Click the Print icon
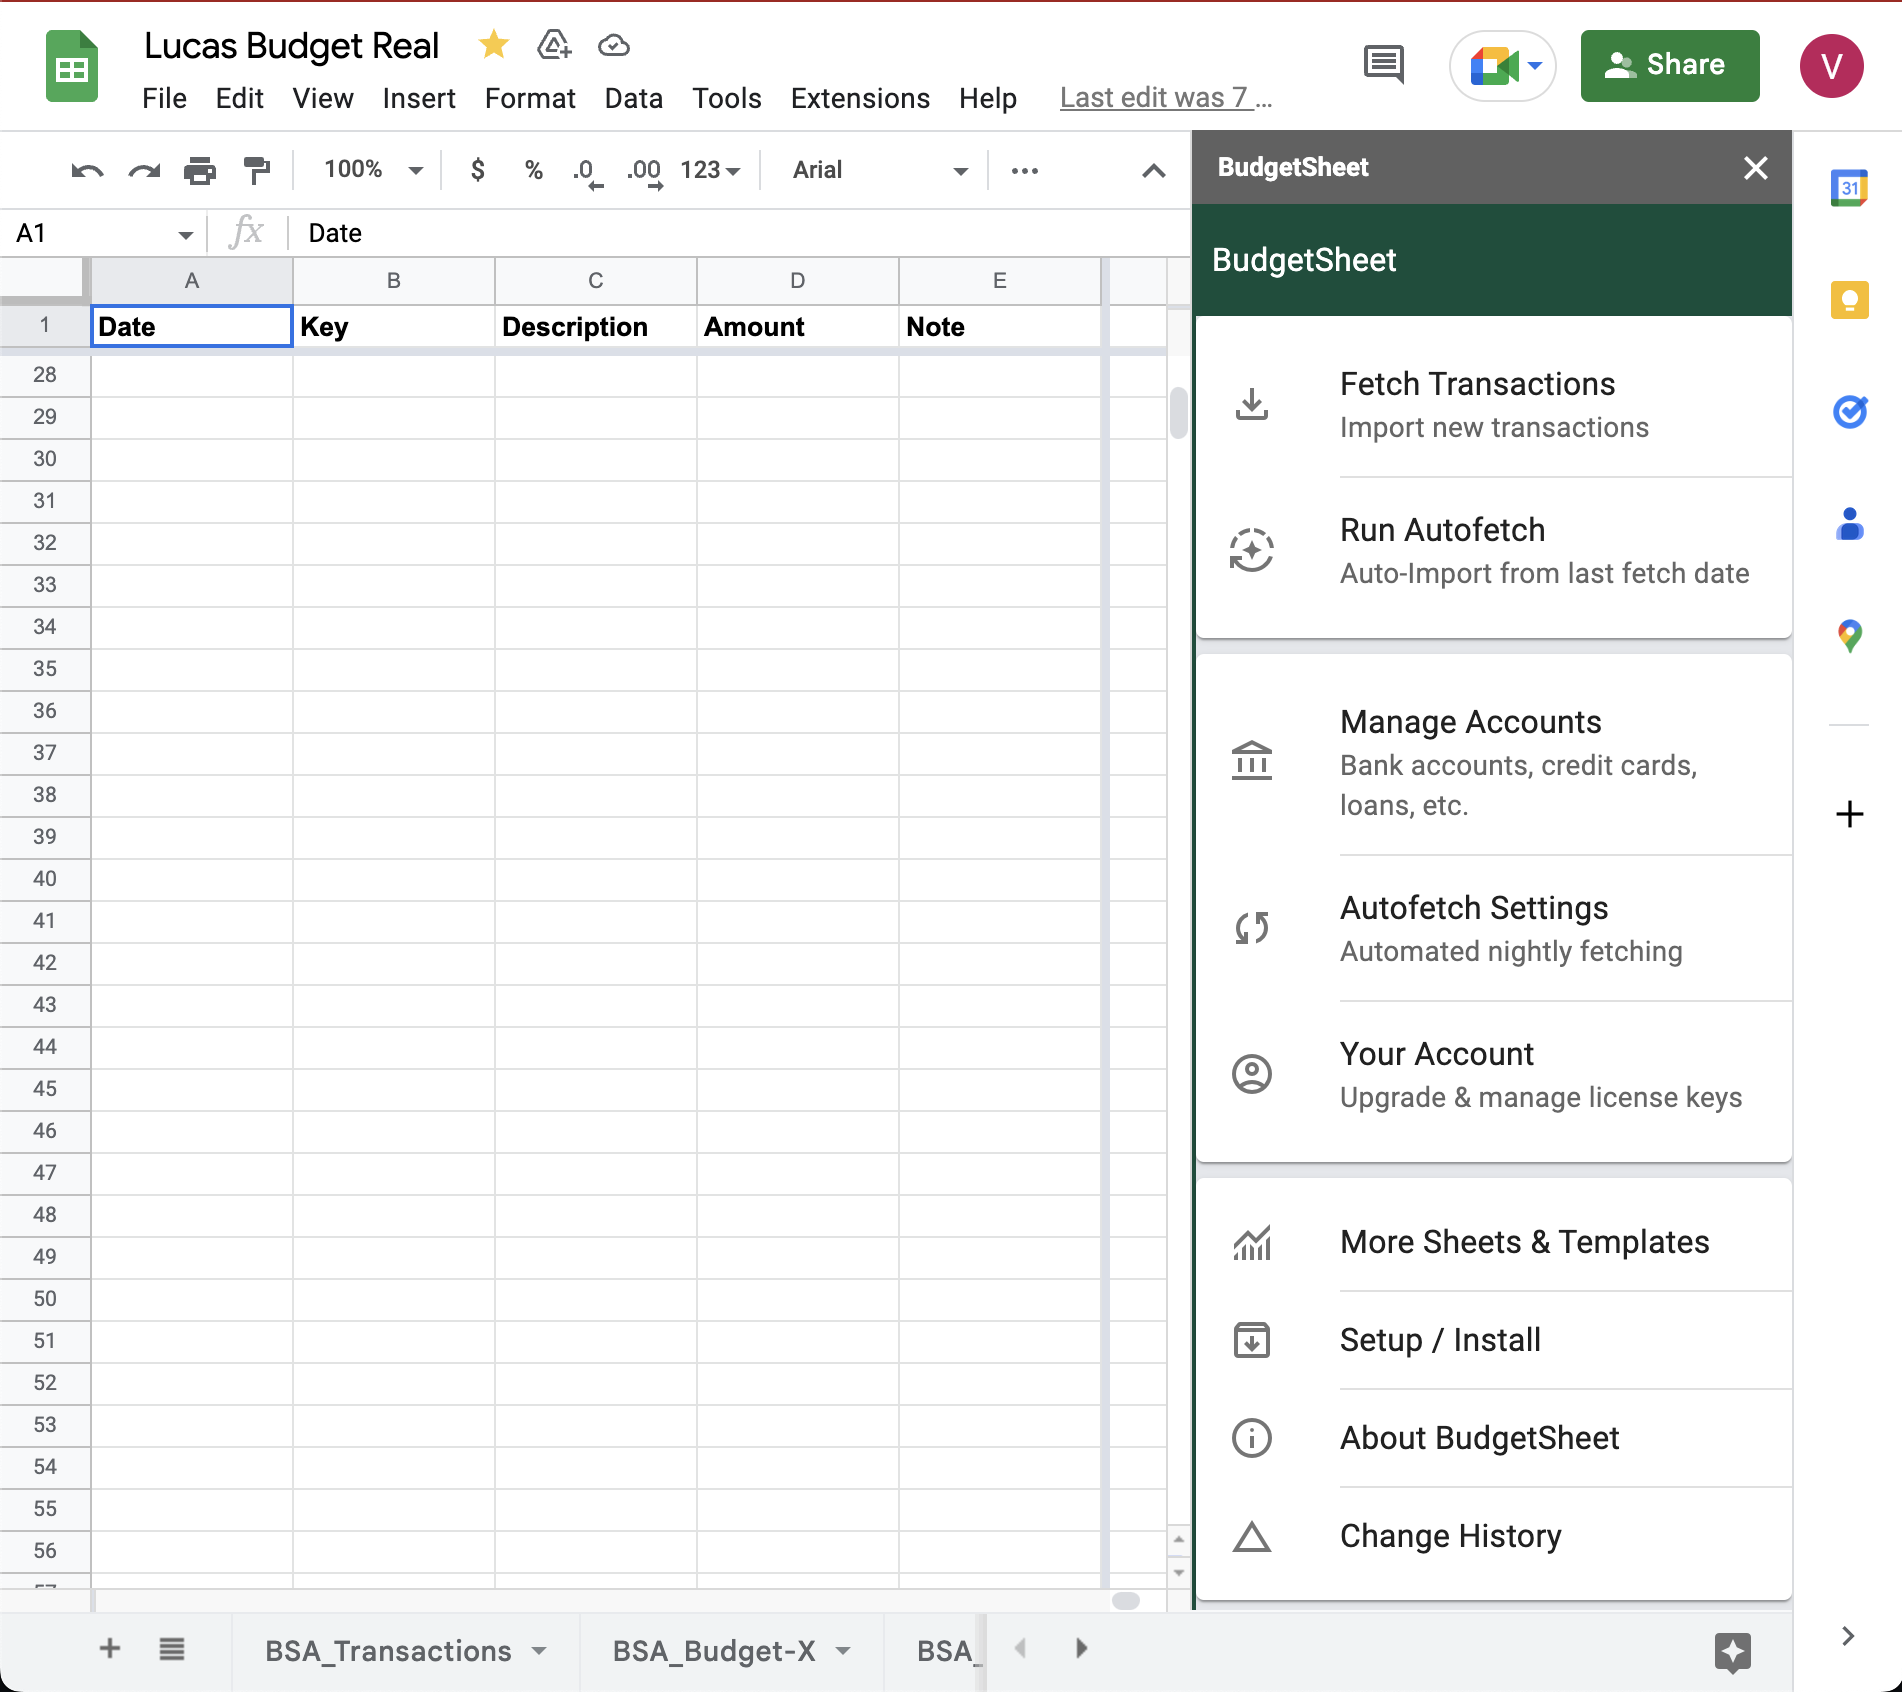 click(x=200, y=171)
